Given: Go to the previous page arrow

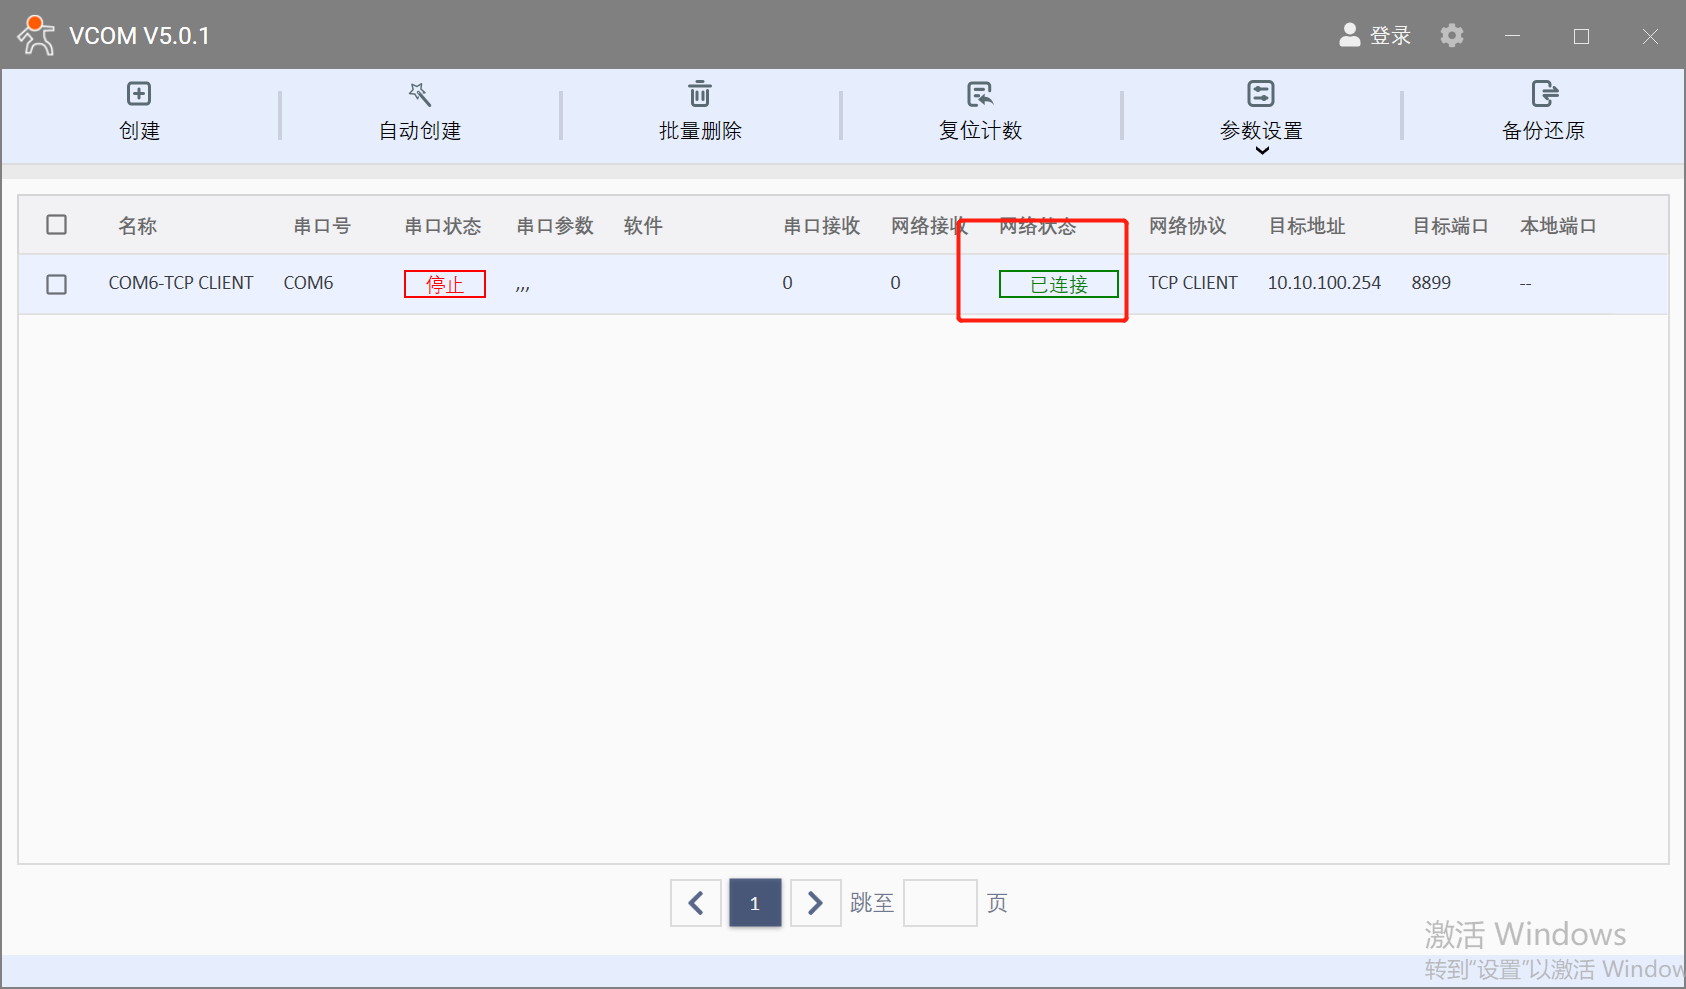Looking at the screenshot, I should pyautogui.click(x=696, y=903).
